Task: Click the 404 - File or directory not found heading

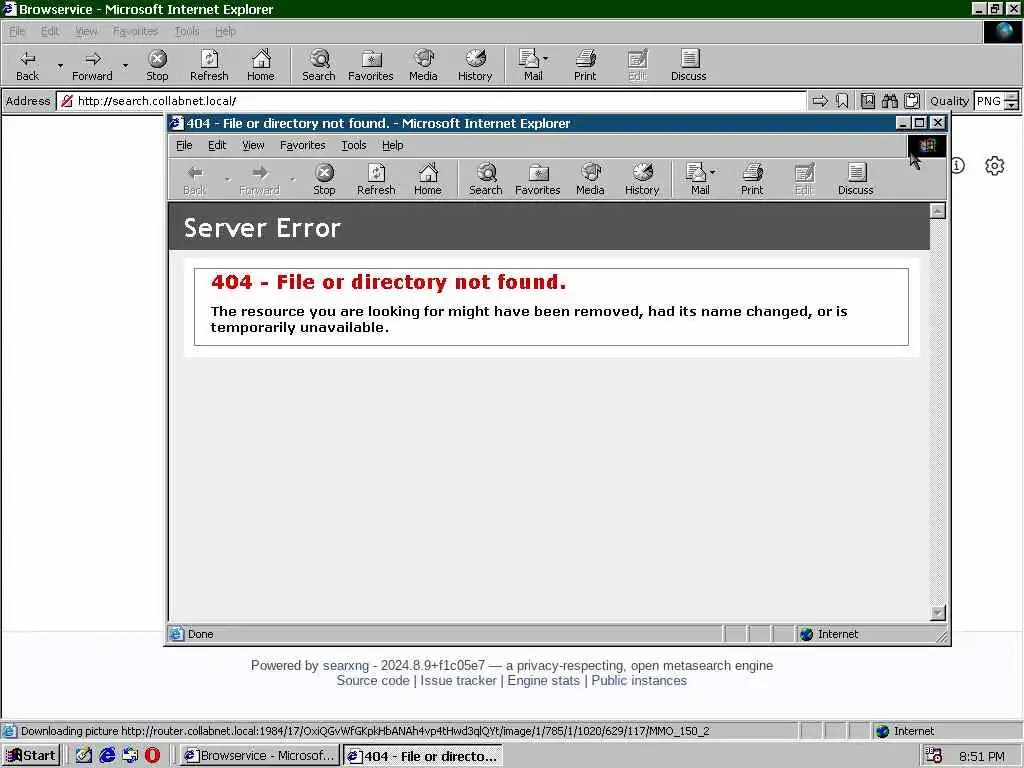Action: (389, 282)
